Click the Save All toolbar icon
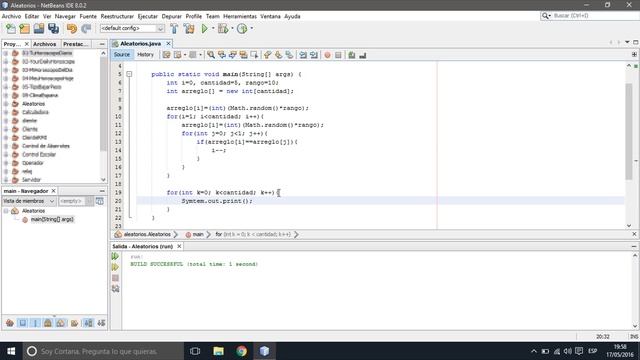This screenshot has height=360, width=640. [53, 29]
